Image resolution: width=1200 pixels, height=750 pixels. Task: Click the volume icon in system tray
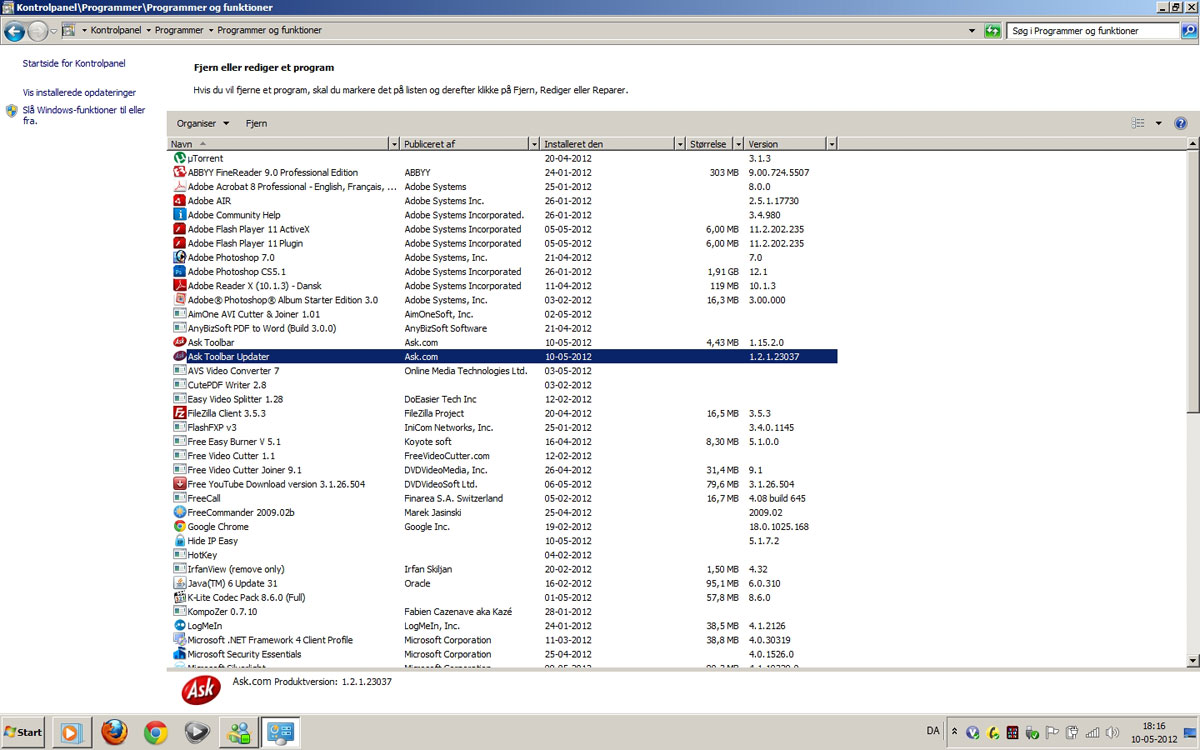[1111, 732]
